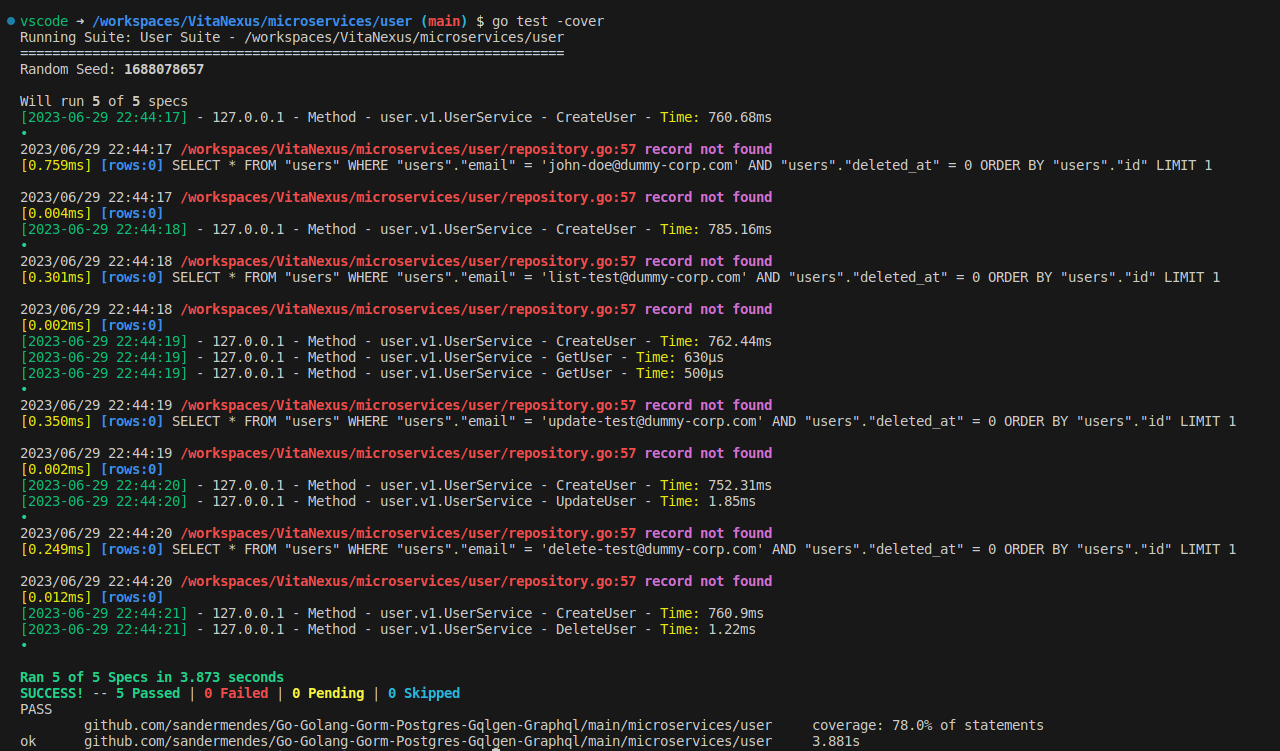The image size is (1280, 751).
Task: Click the 'Will run 5 of 5 specs' line
Action: click(104, 101)
